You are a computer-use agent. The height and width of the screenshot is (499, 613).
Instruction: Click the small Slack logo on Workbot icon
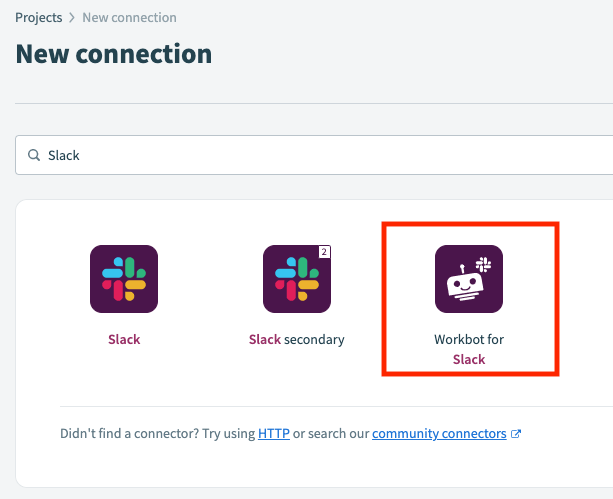(484, 265)
